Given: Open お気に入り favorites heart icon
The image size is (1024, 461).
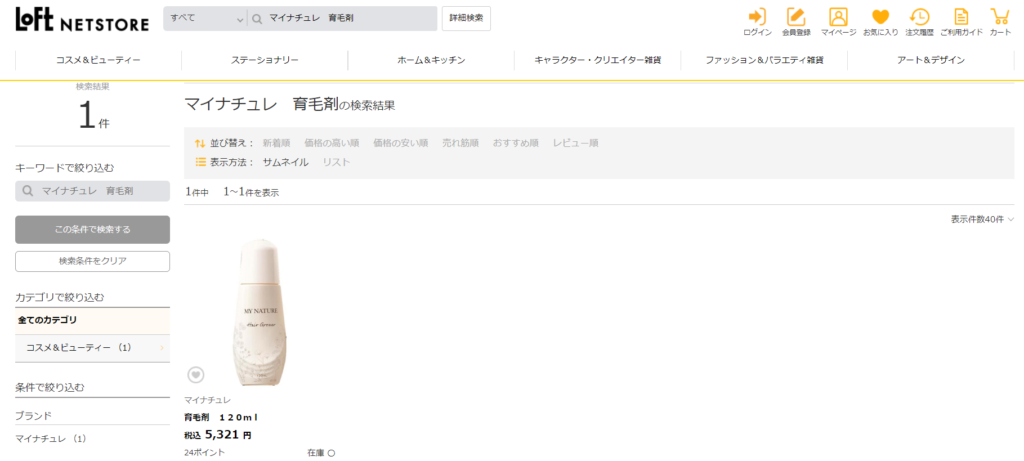Looking at the screenshot, I should [880, 22].
